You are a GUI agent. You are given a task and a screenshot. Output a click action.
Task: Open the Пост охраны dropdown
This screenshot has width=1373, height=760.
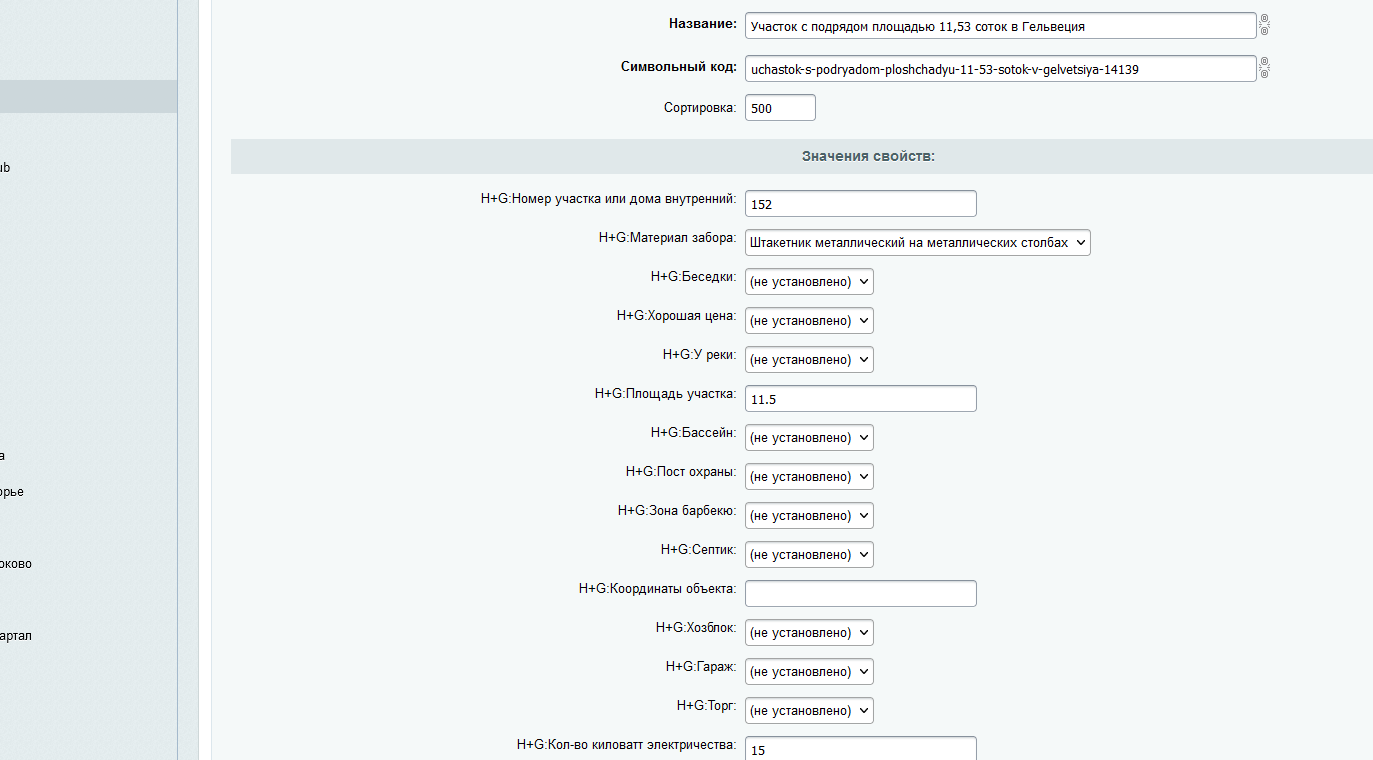809,477
